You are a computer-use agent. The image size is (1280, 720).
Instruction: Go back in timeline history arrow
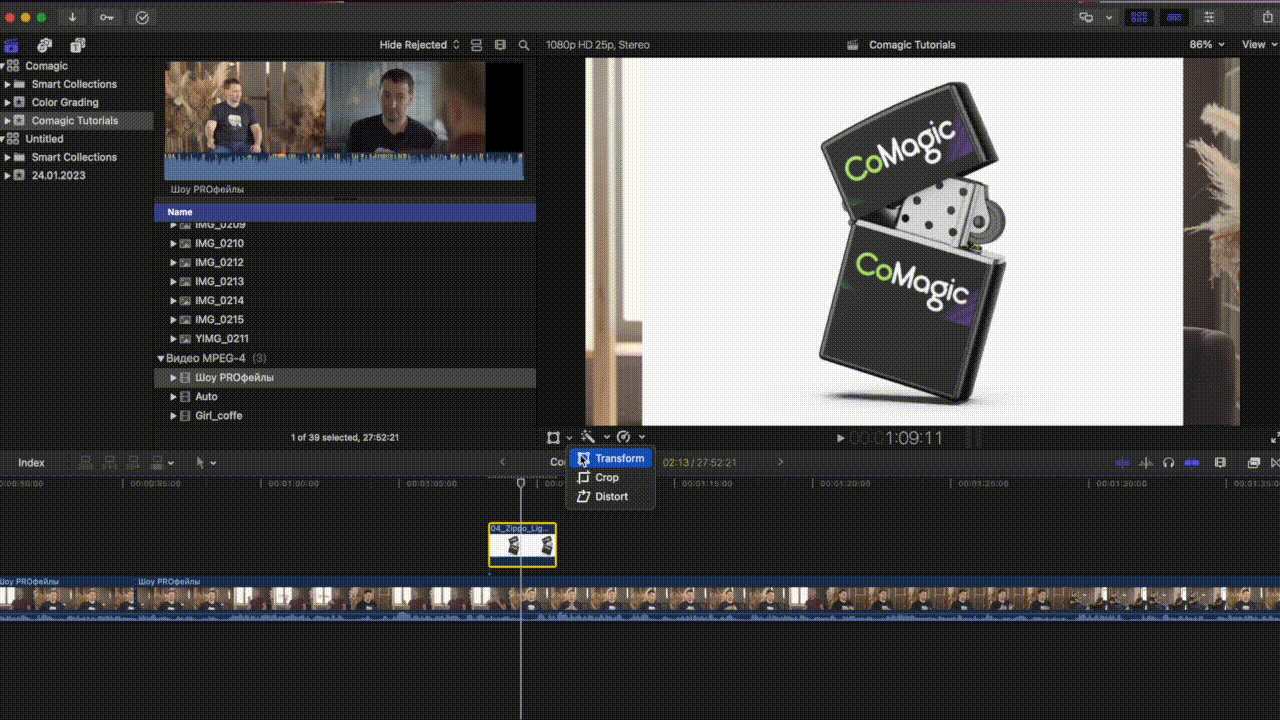[x=503, y=462]
